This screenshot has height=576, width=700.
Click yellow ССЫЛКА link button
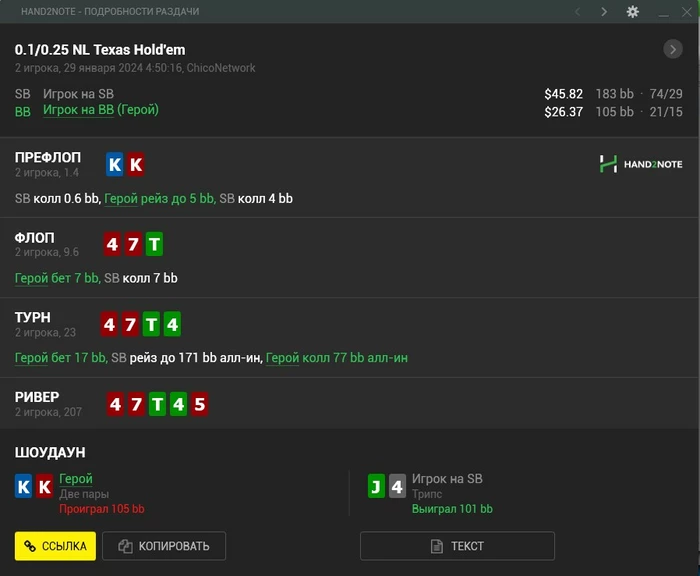point(55,546)
